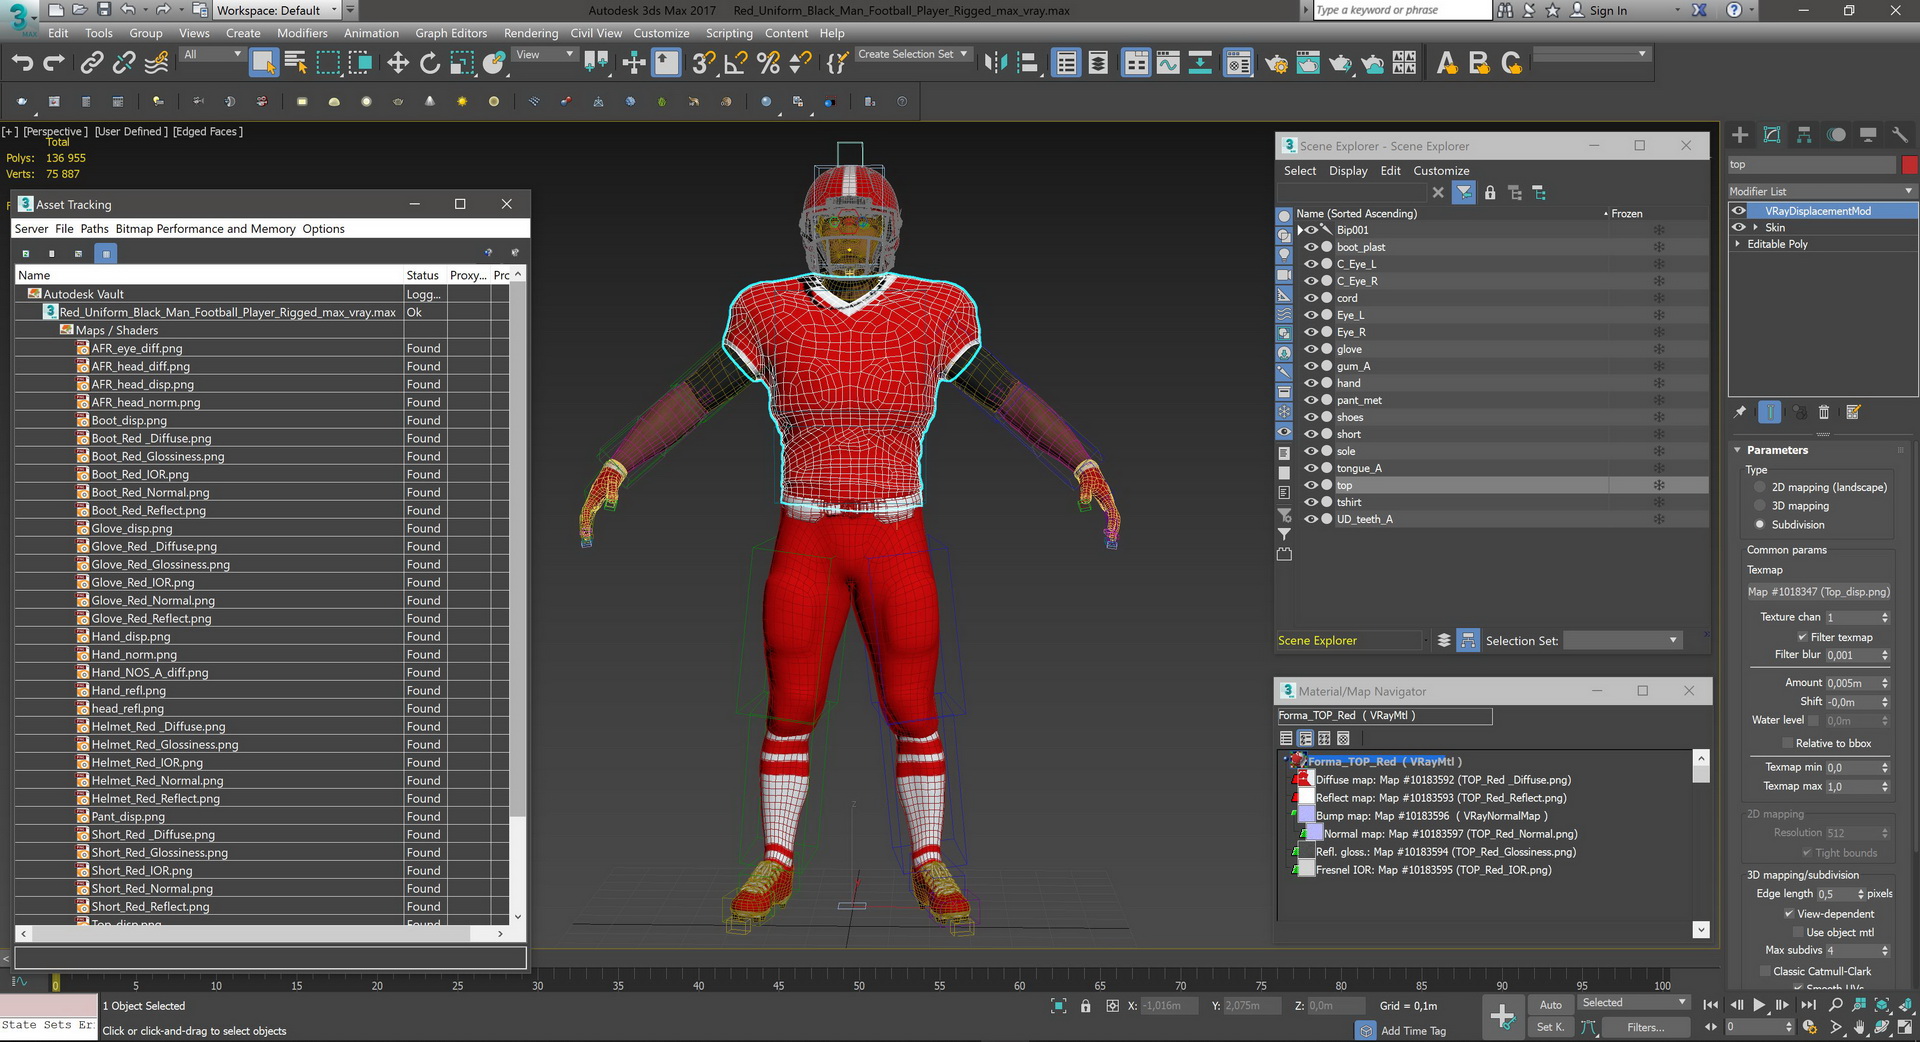This screenshot has height=1042, width=1920.
Task: Toggle the 3D Snaps button
Action: tap(703, 63)
